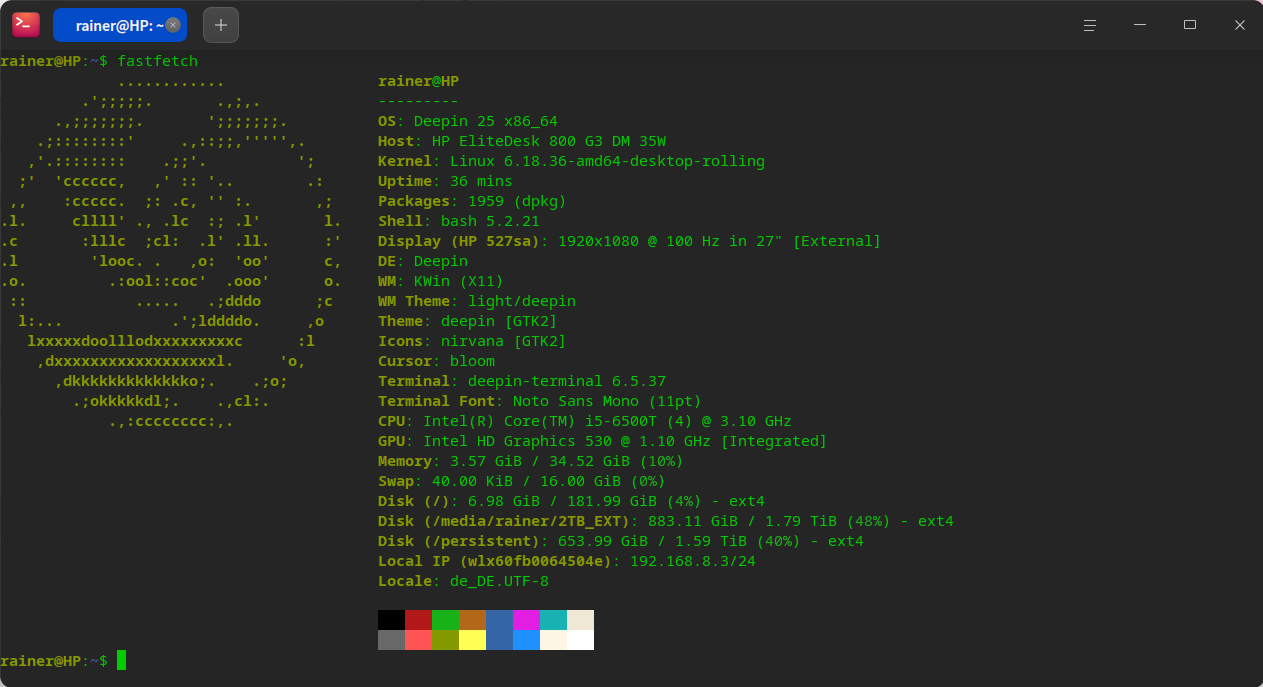Click the 'Cursor: bloom' line
Screen dimensions: 1263x687
(436, 361)
